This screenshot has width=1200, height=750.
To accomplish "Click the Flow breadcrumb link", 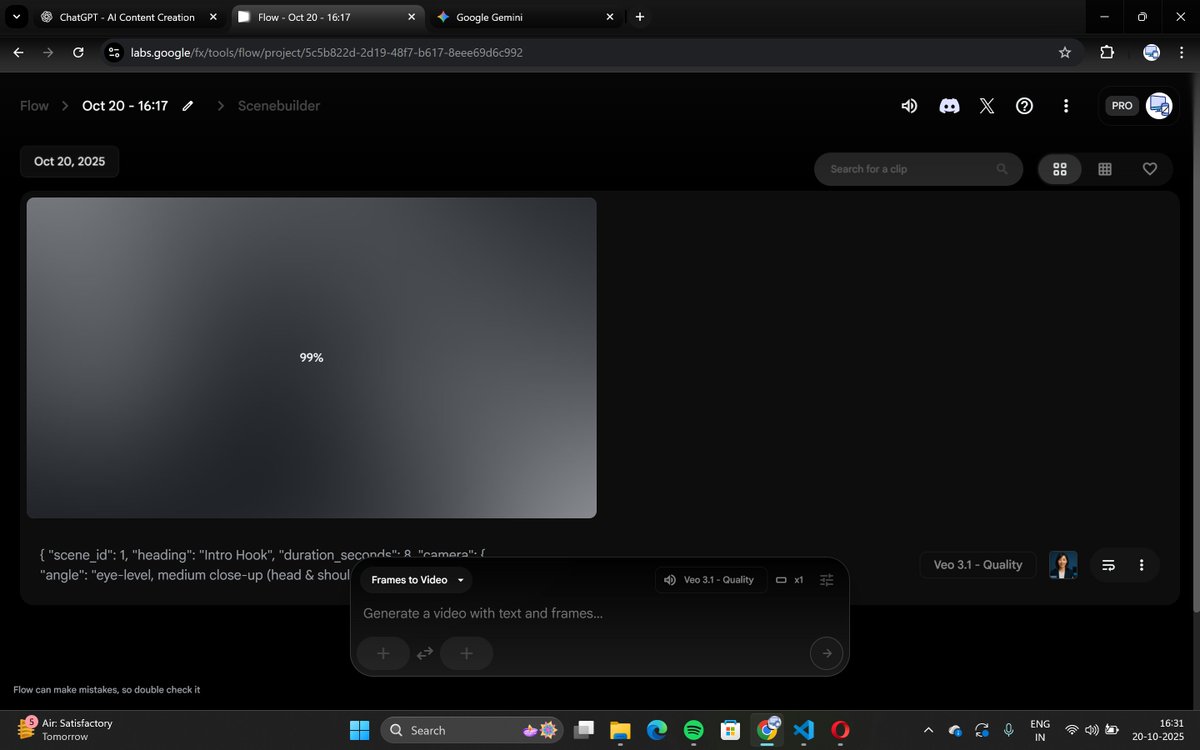I will click(33, 105).
